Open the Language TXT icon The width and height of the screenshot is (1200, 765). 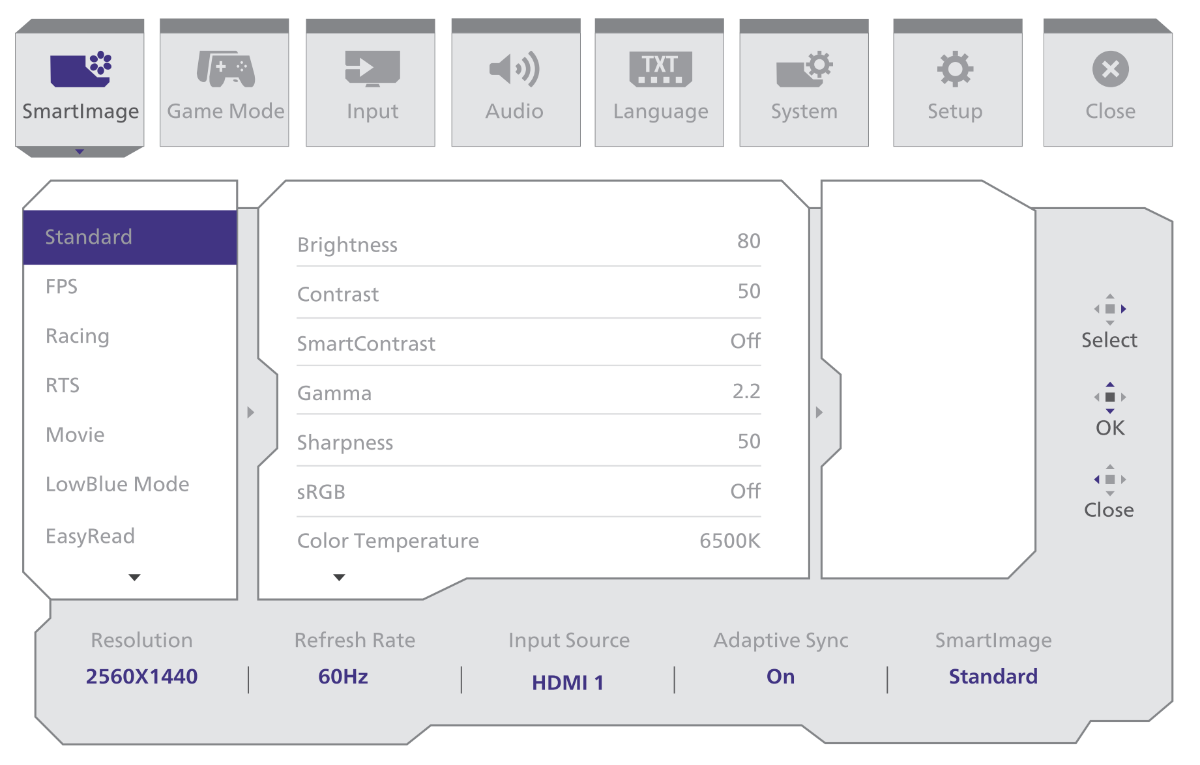pos(660,70)
